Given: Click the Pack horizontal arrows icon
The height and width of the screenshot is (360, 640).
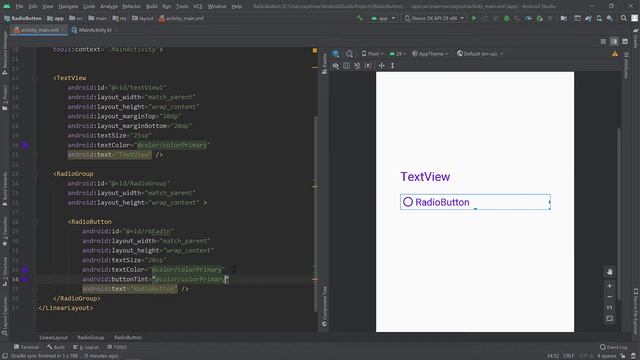Looking at the screenshot, I should click(382, 65).
